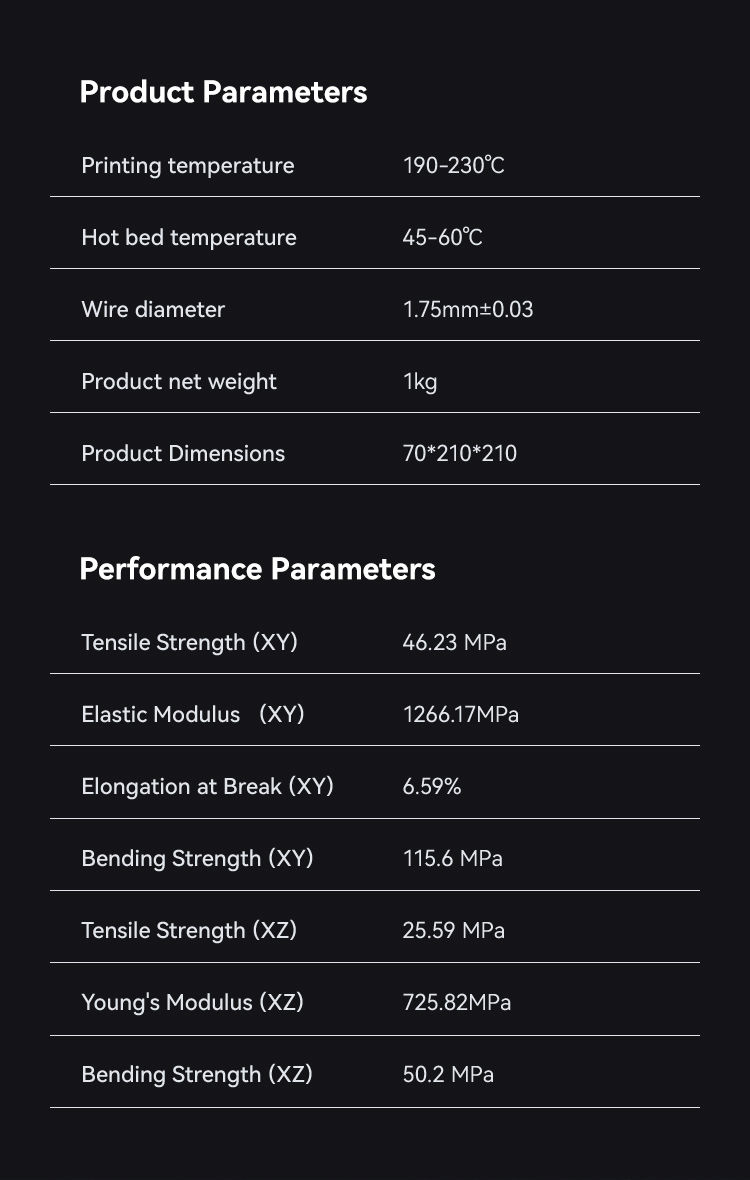Select the Hot bed temperature label
The width and height of the screenshot is (750, 1180).
pos(189,238)
